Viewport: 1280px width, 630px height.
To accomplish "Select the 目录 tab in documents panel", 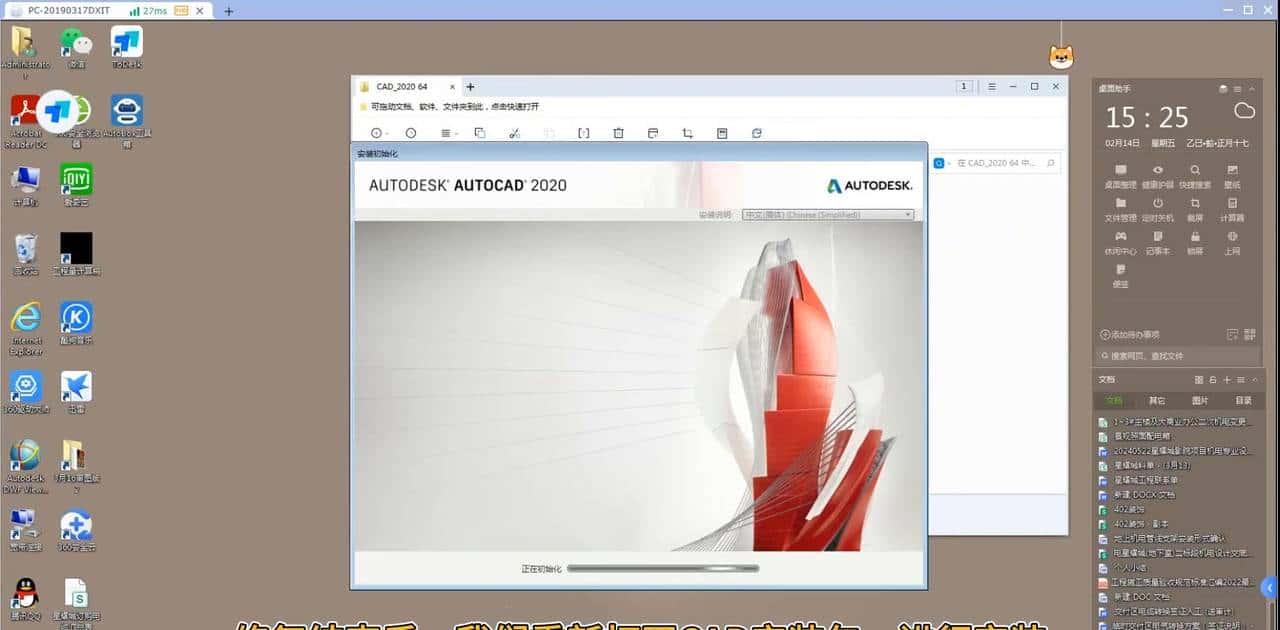I will (1243, 400).
